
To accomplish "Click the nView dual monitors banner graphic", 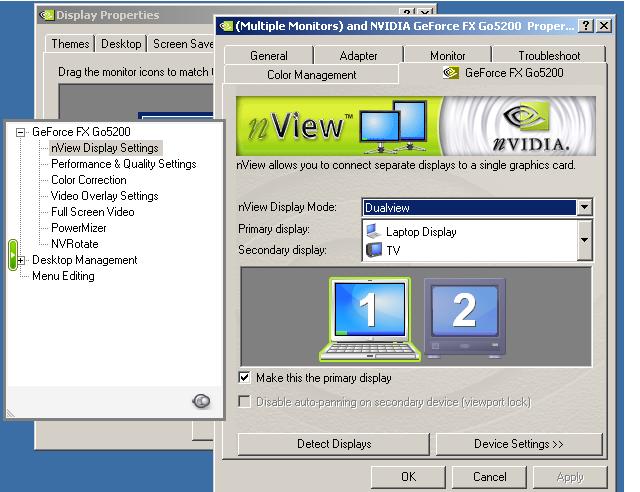I will [393, 127].
